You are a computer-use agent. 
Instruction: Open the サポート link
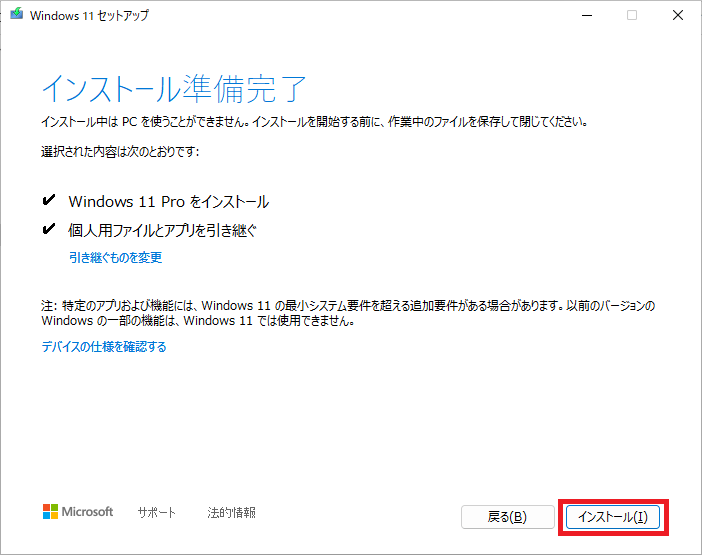156,512
